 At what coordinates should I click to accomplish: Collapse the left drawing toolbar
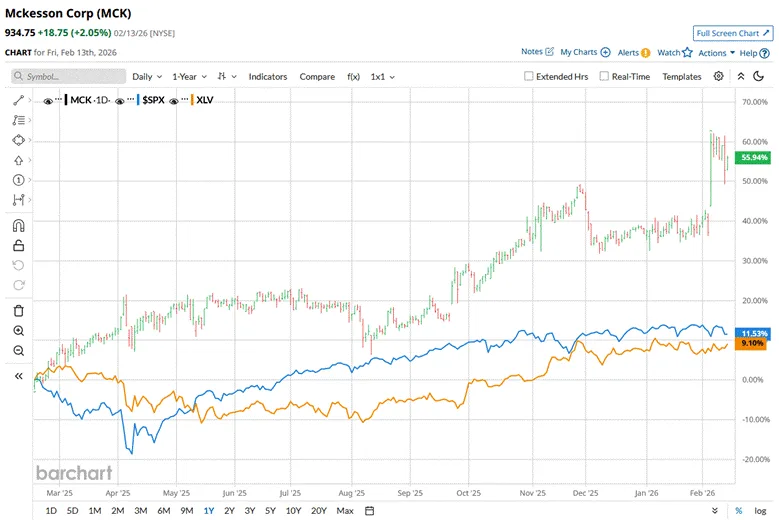(x=18, y=376)
